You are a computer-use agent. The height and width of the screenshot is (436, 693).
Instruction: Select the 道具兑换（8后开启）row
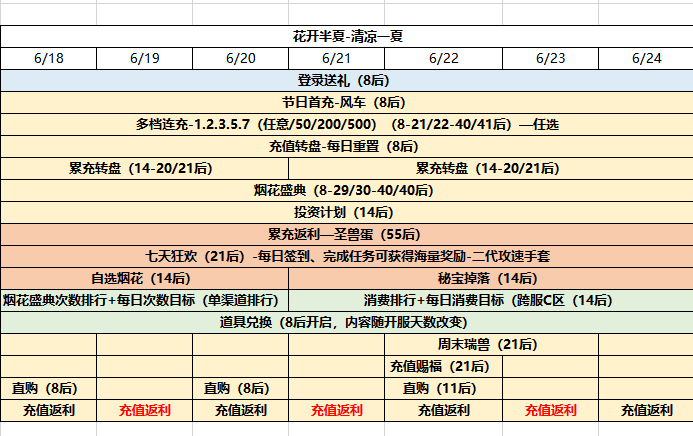[x=347, y=322]
